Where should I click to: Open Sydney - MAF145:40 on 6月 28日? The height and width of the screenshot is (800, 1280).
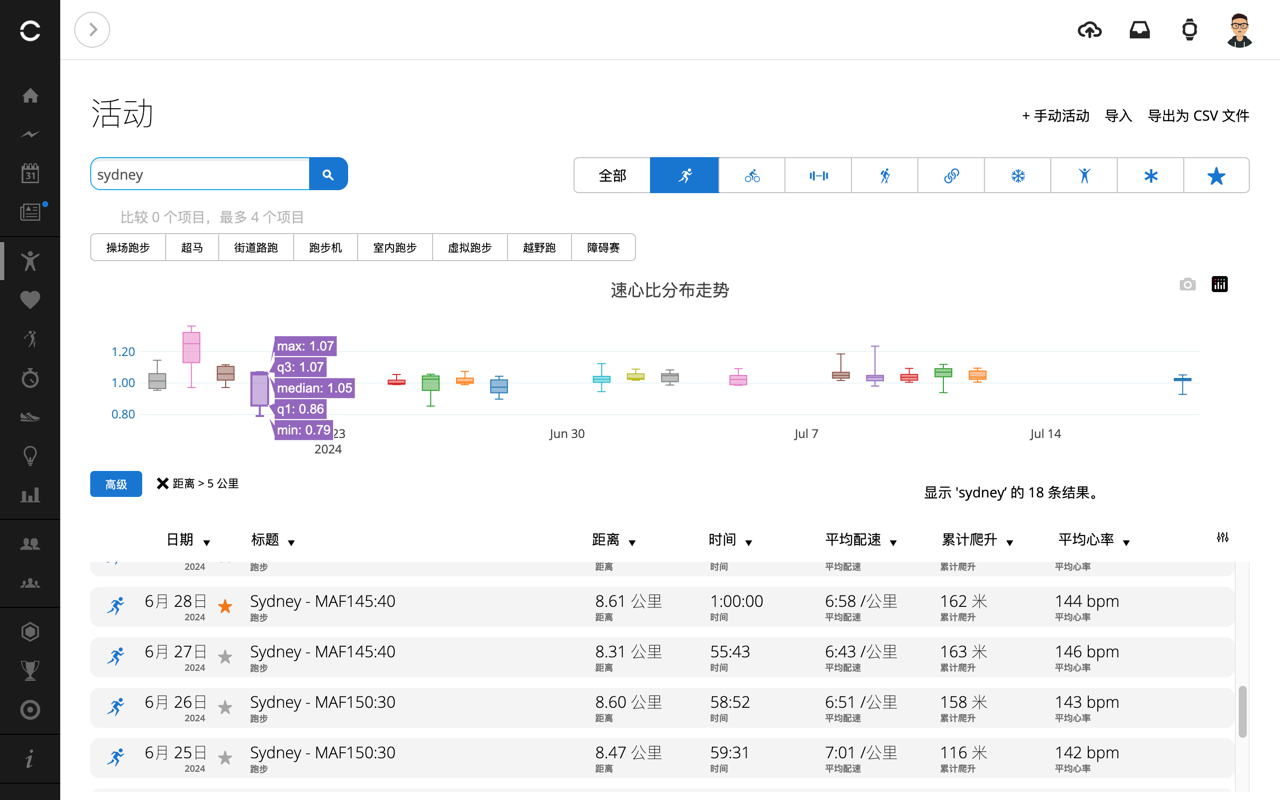322,601
